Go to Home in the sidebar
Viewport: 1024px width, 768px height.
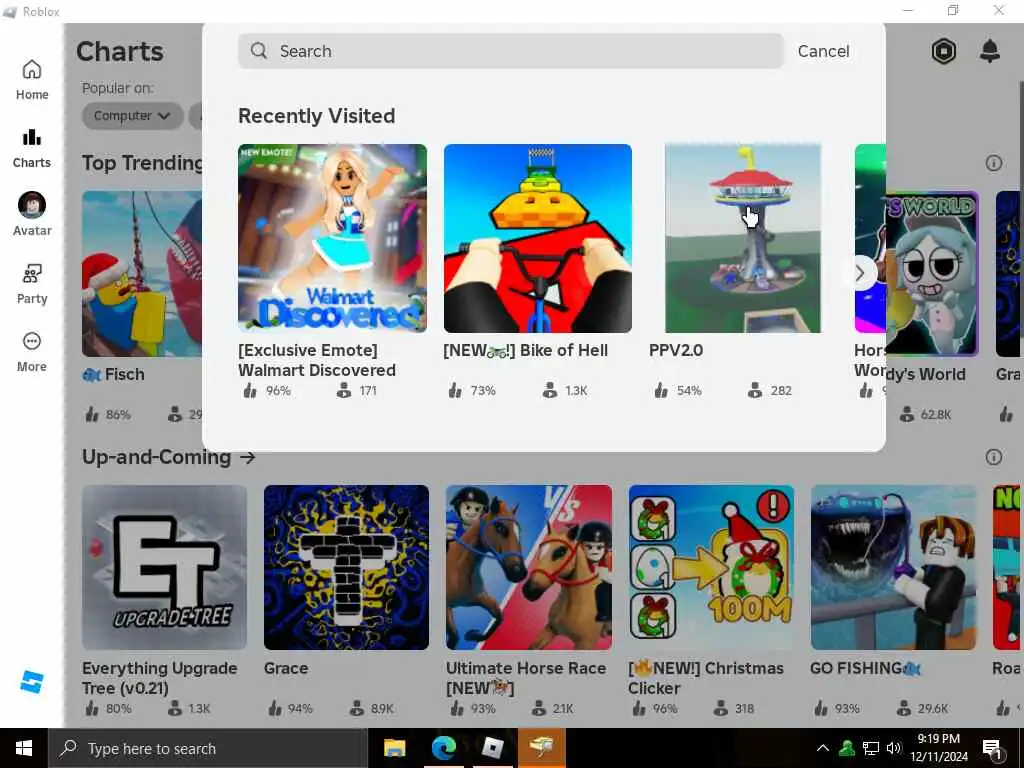point(32,80)
